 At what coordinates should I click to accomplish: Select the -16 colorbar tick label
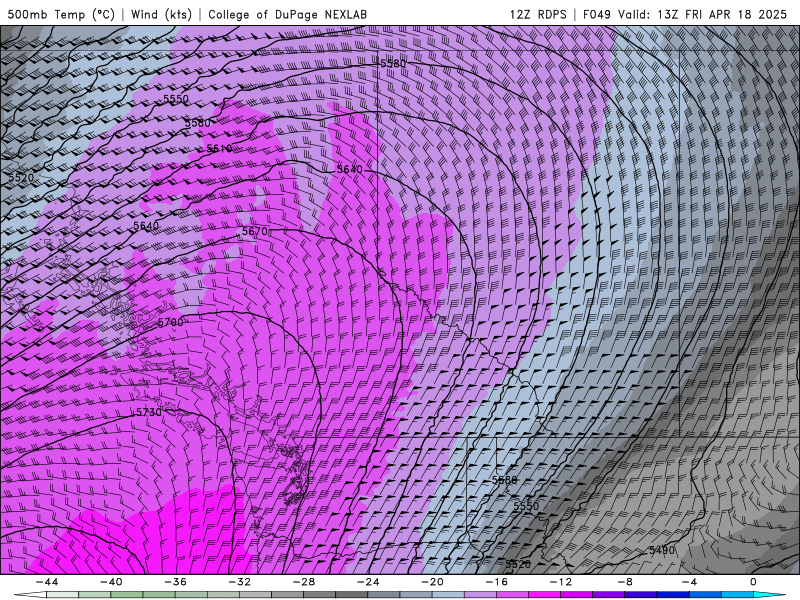point(497,582)
